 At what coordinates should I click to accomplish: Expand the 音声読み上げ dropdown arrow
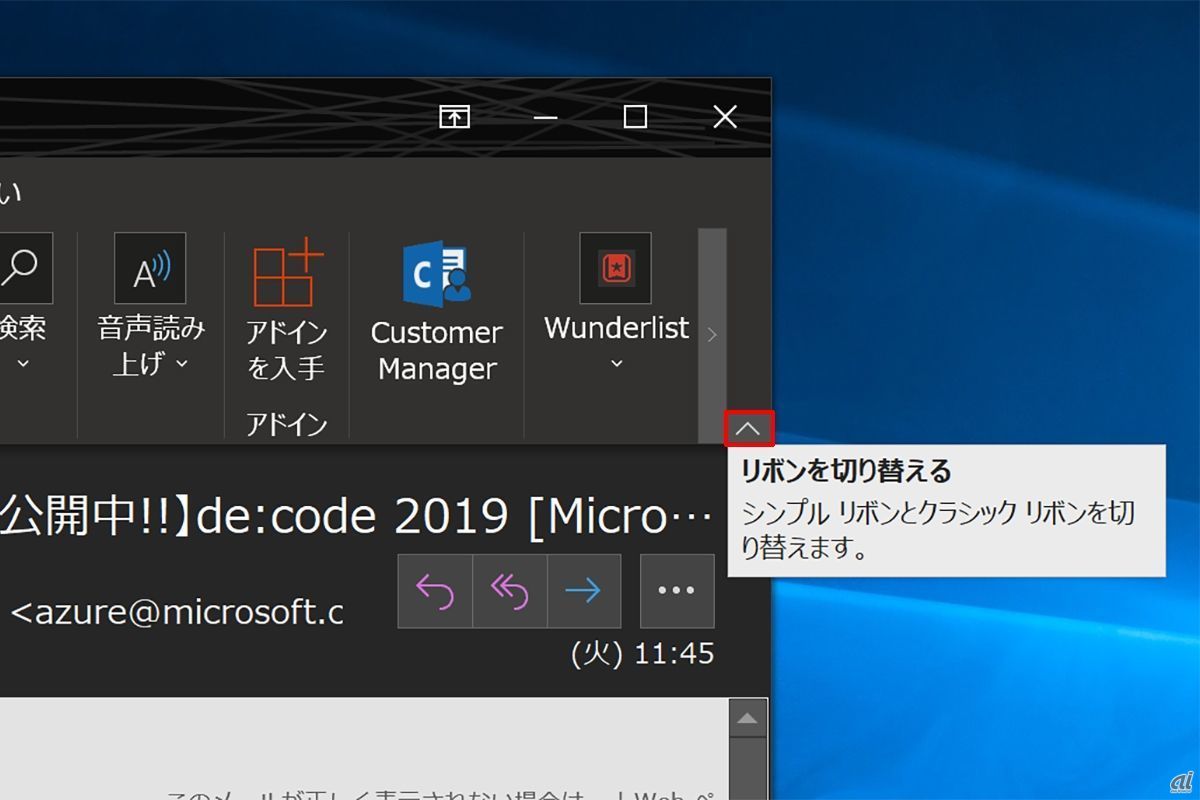[x=182, y=364]
